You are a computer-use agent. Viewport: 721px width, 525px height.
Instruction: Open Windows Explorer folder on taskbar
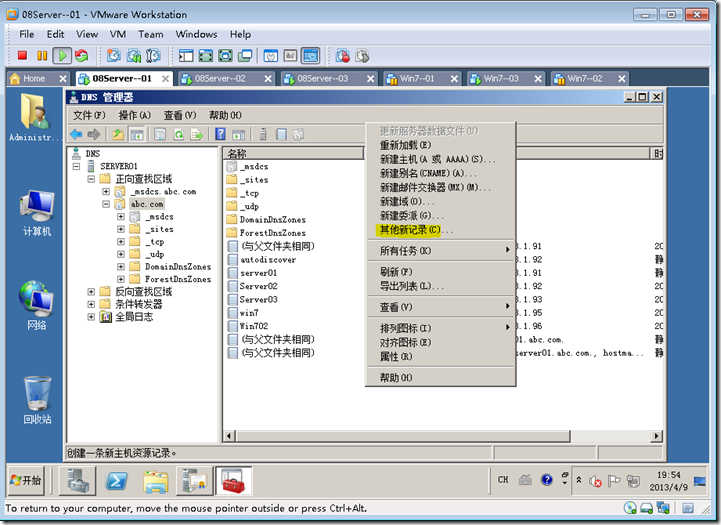[x=156, y=481]
